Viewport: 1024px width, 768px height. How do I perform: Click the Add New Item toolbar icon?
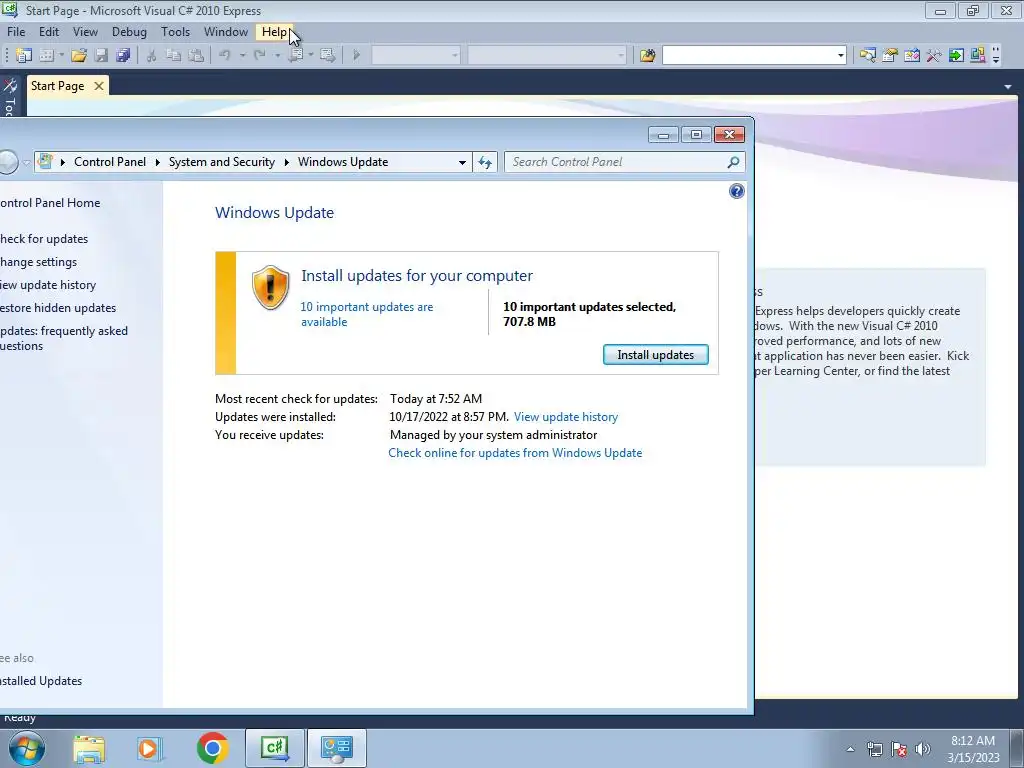[46, 56]
